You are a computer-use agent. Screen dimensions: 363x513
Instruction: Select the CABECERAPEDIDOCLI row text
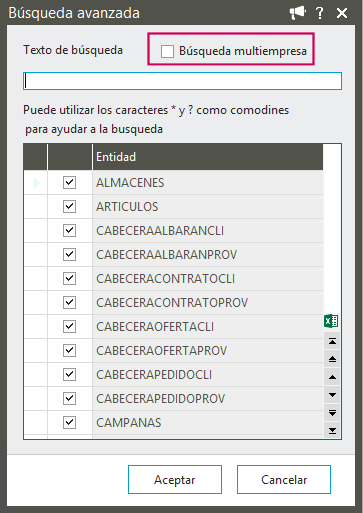coord(154,375)
